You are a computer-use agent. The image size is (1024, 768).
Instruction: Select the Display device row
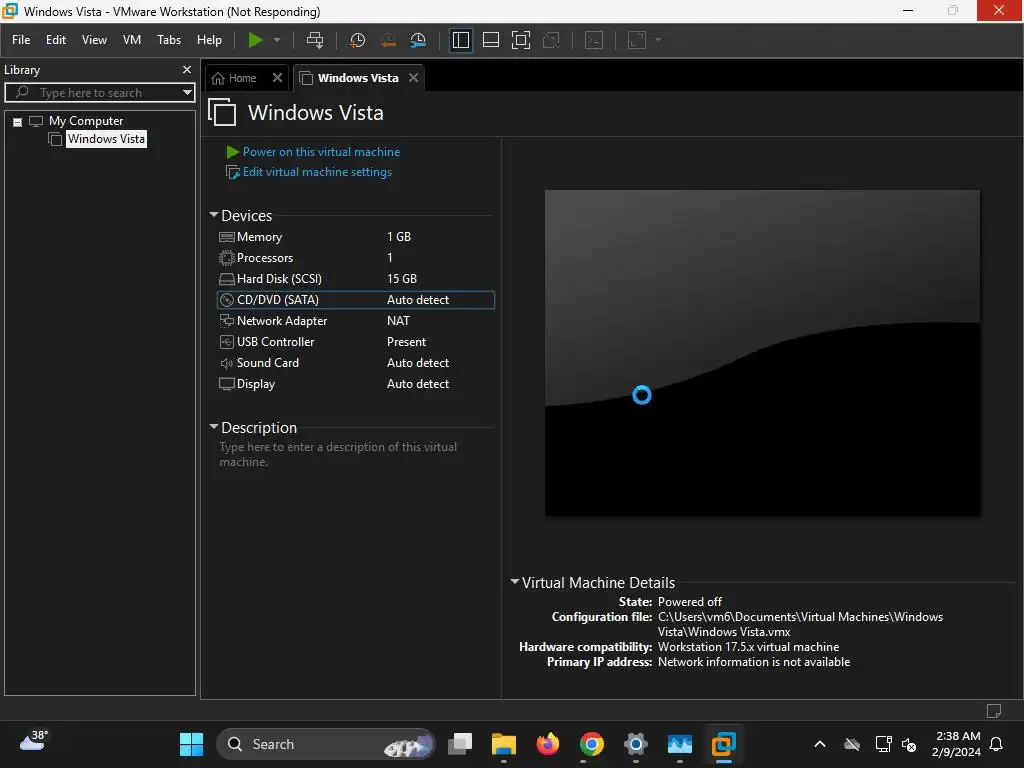click(x=355, y=383)
